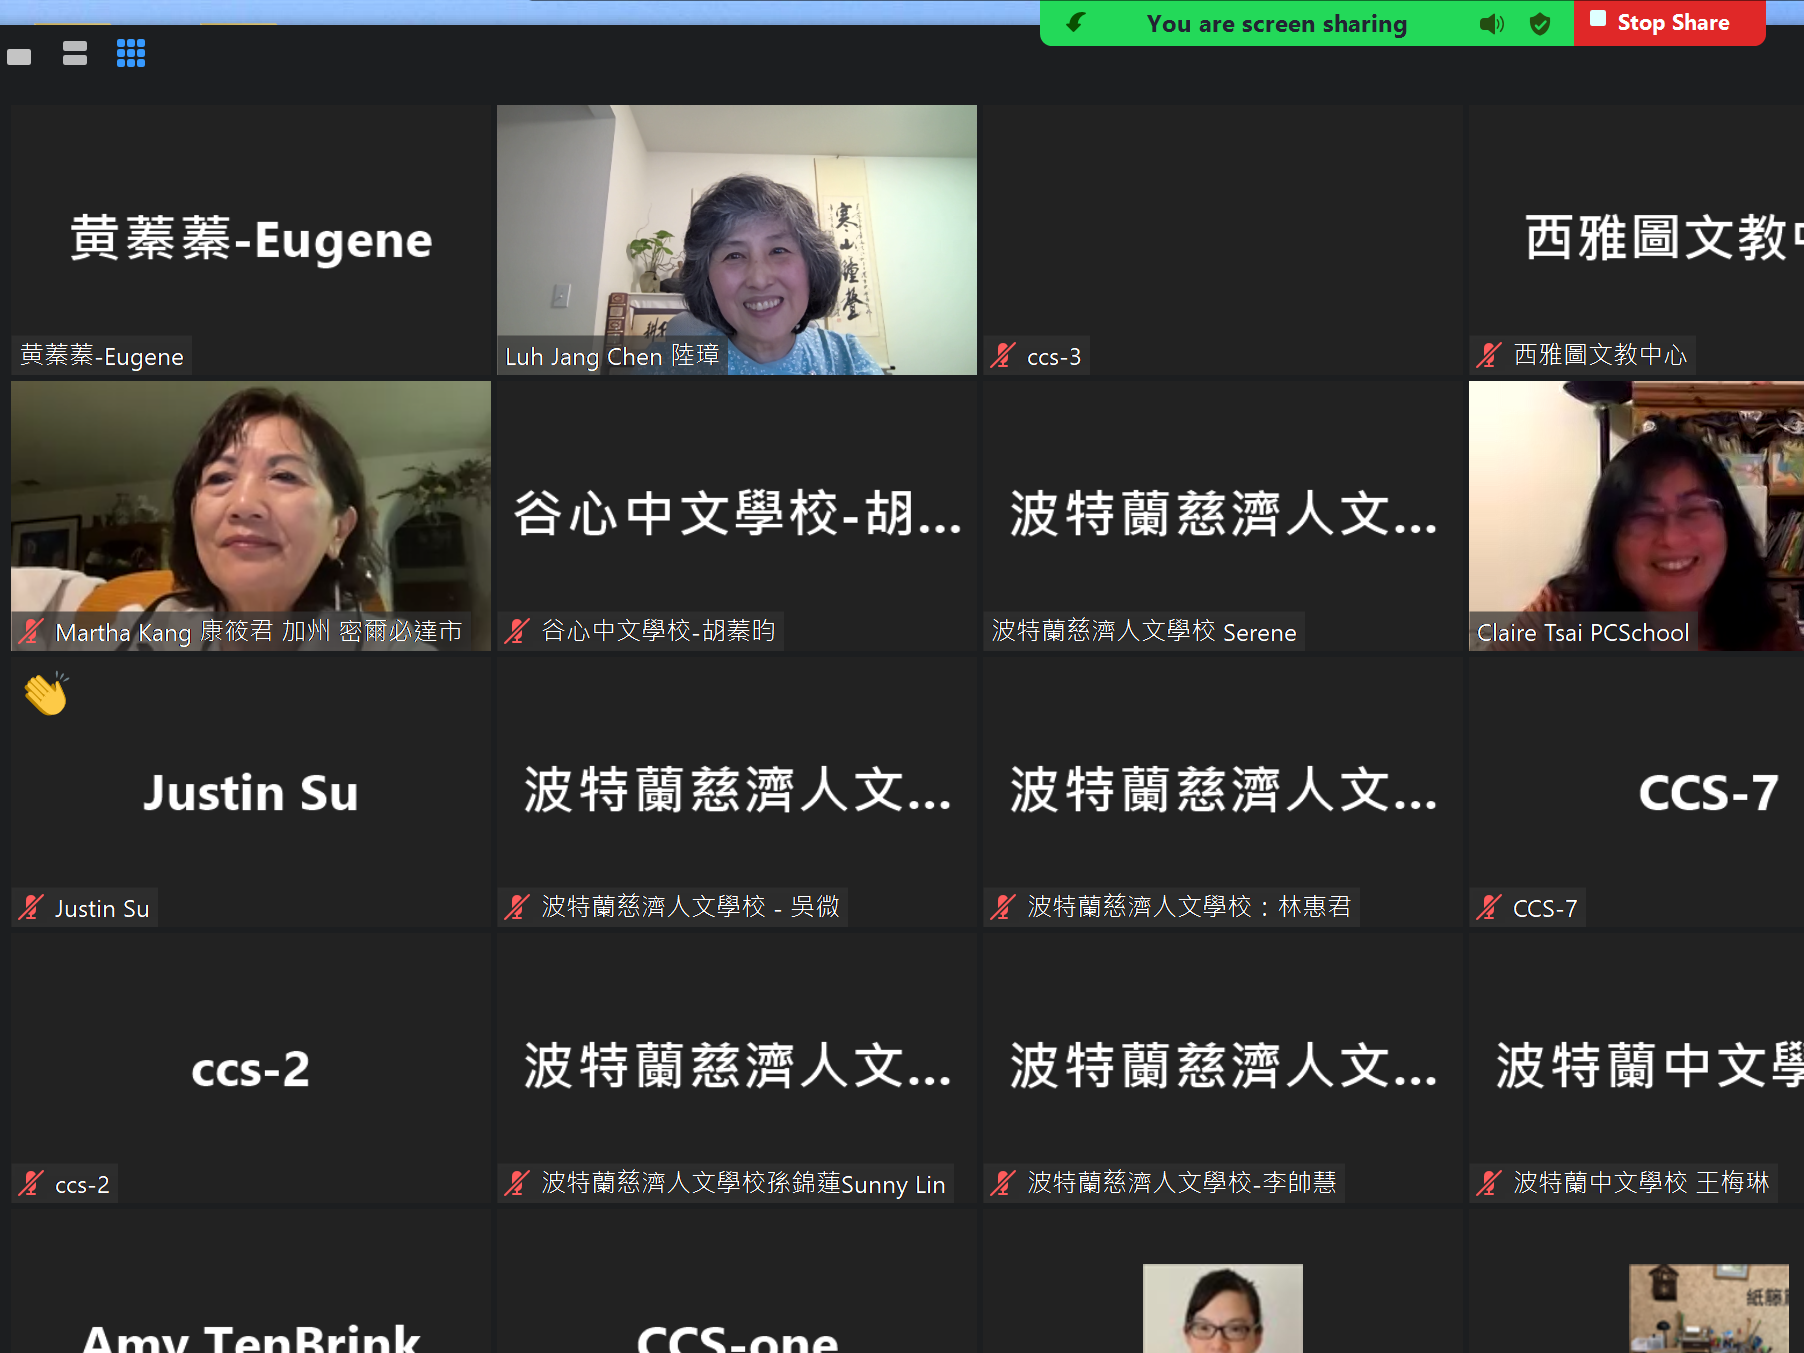Click the green arrow icon on sharing bar

coord(1076,23)
